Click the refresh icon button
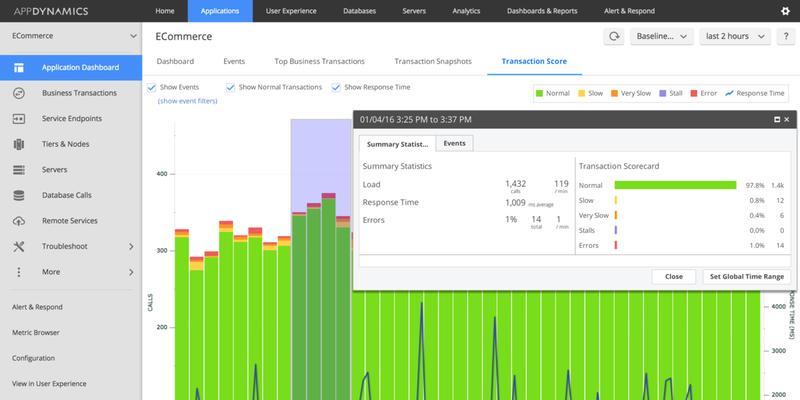 (614, 36)
